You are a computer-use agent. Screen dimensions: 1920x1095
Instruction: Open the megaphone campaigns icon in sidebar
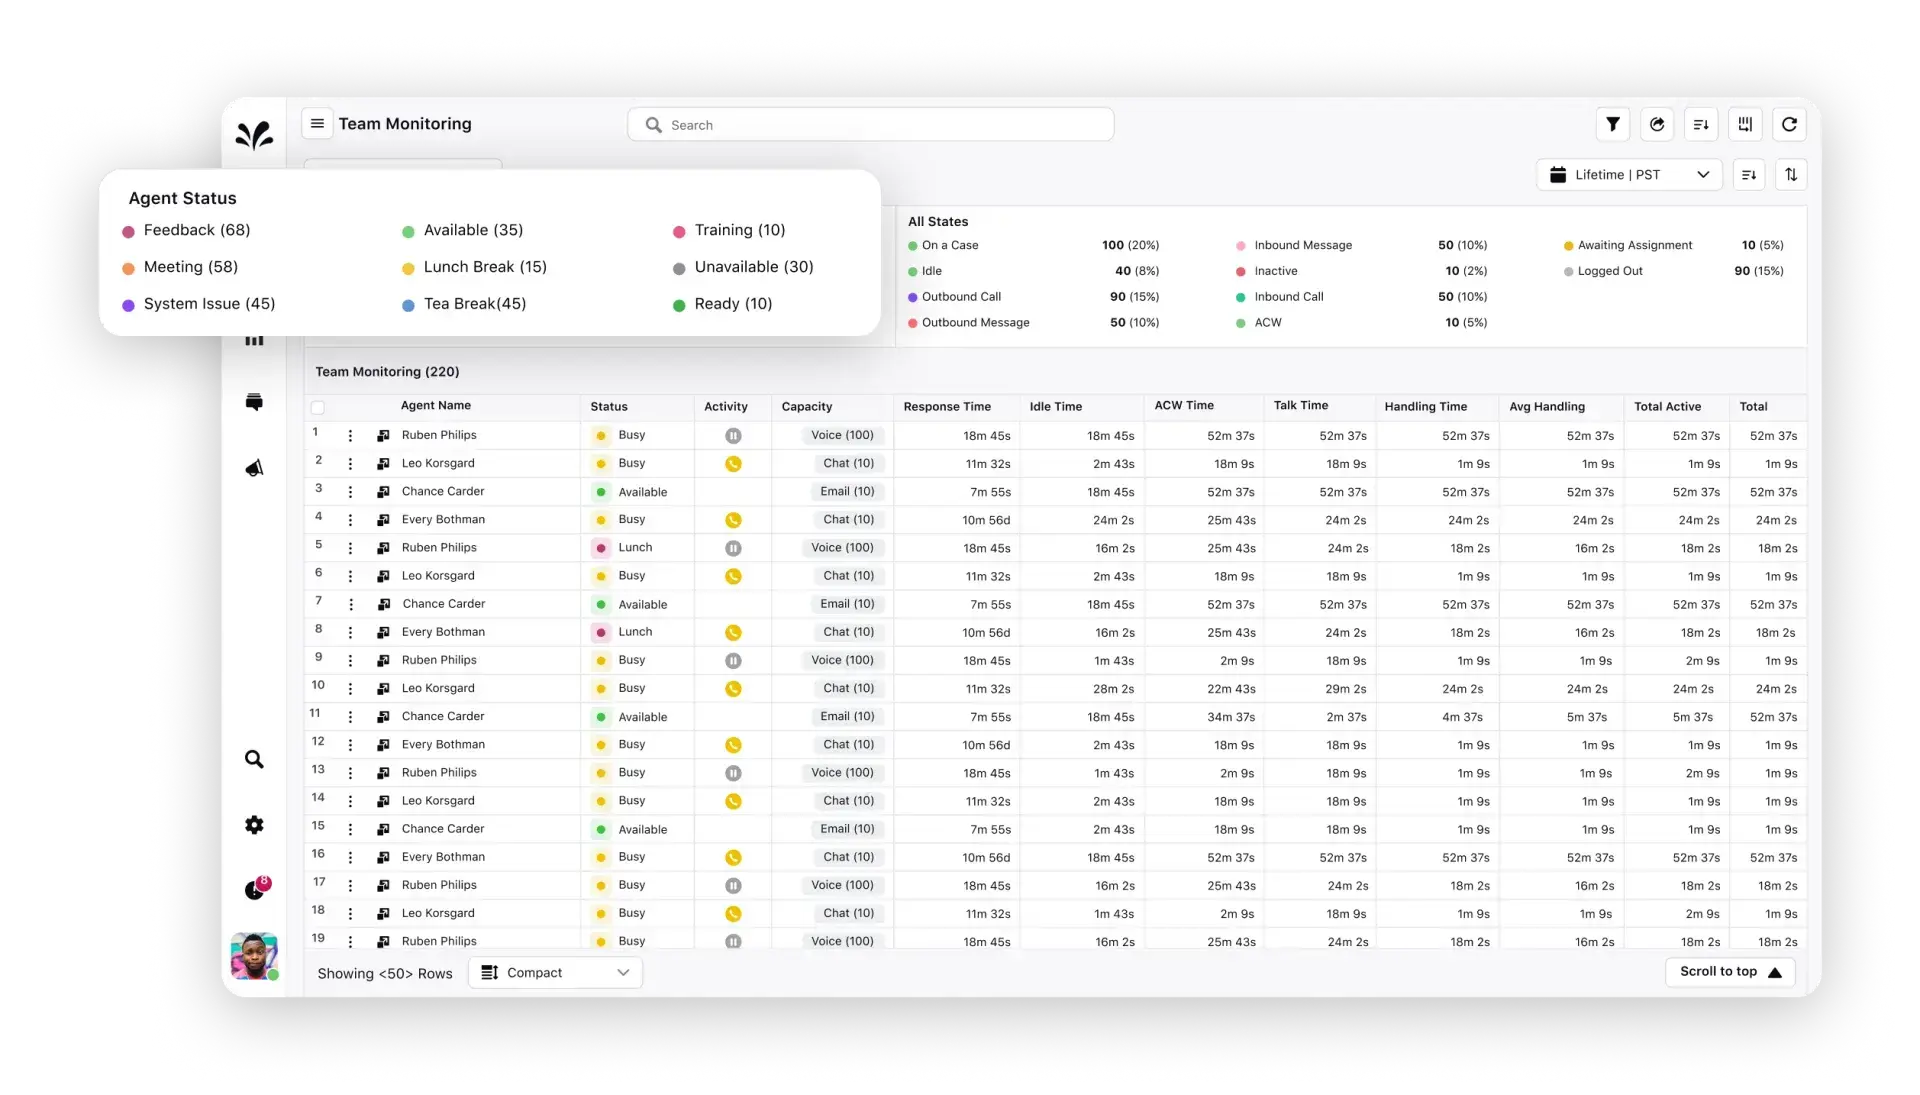click(x=254, y=468)
